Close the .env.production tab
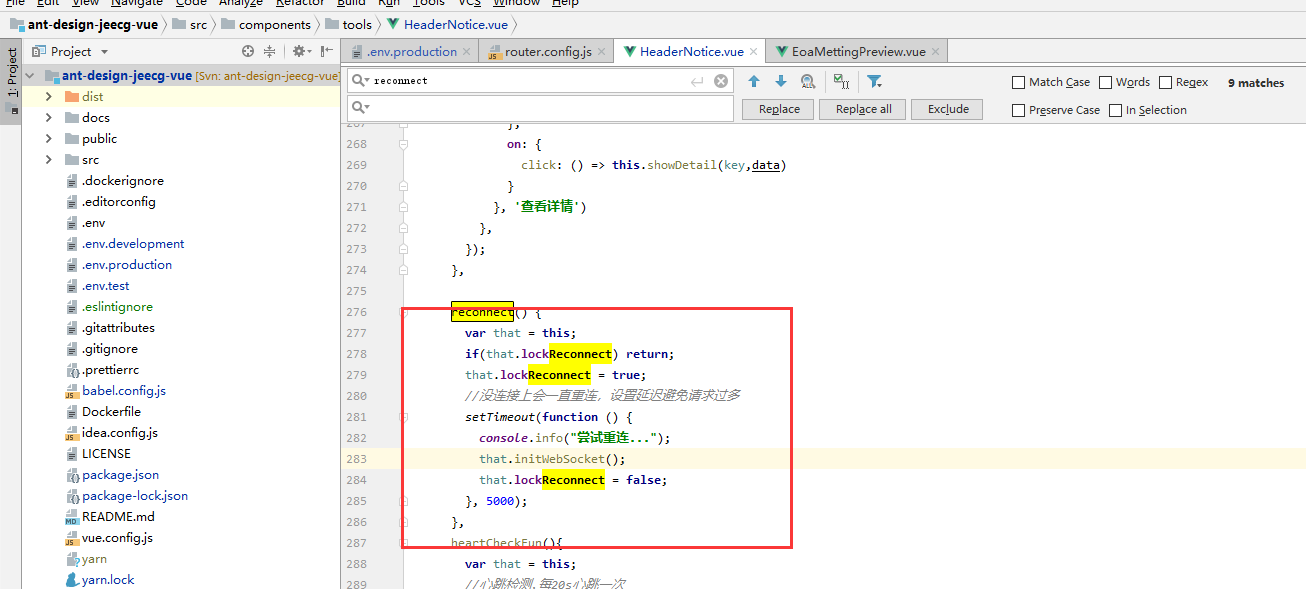This screenshot has height=589, width=1306. 468,52
